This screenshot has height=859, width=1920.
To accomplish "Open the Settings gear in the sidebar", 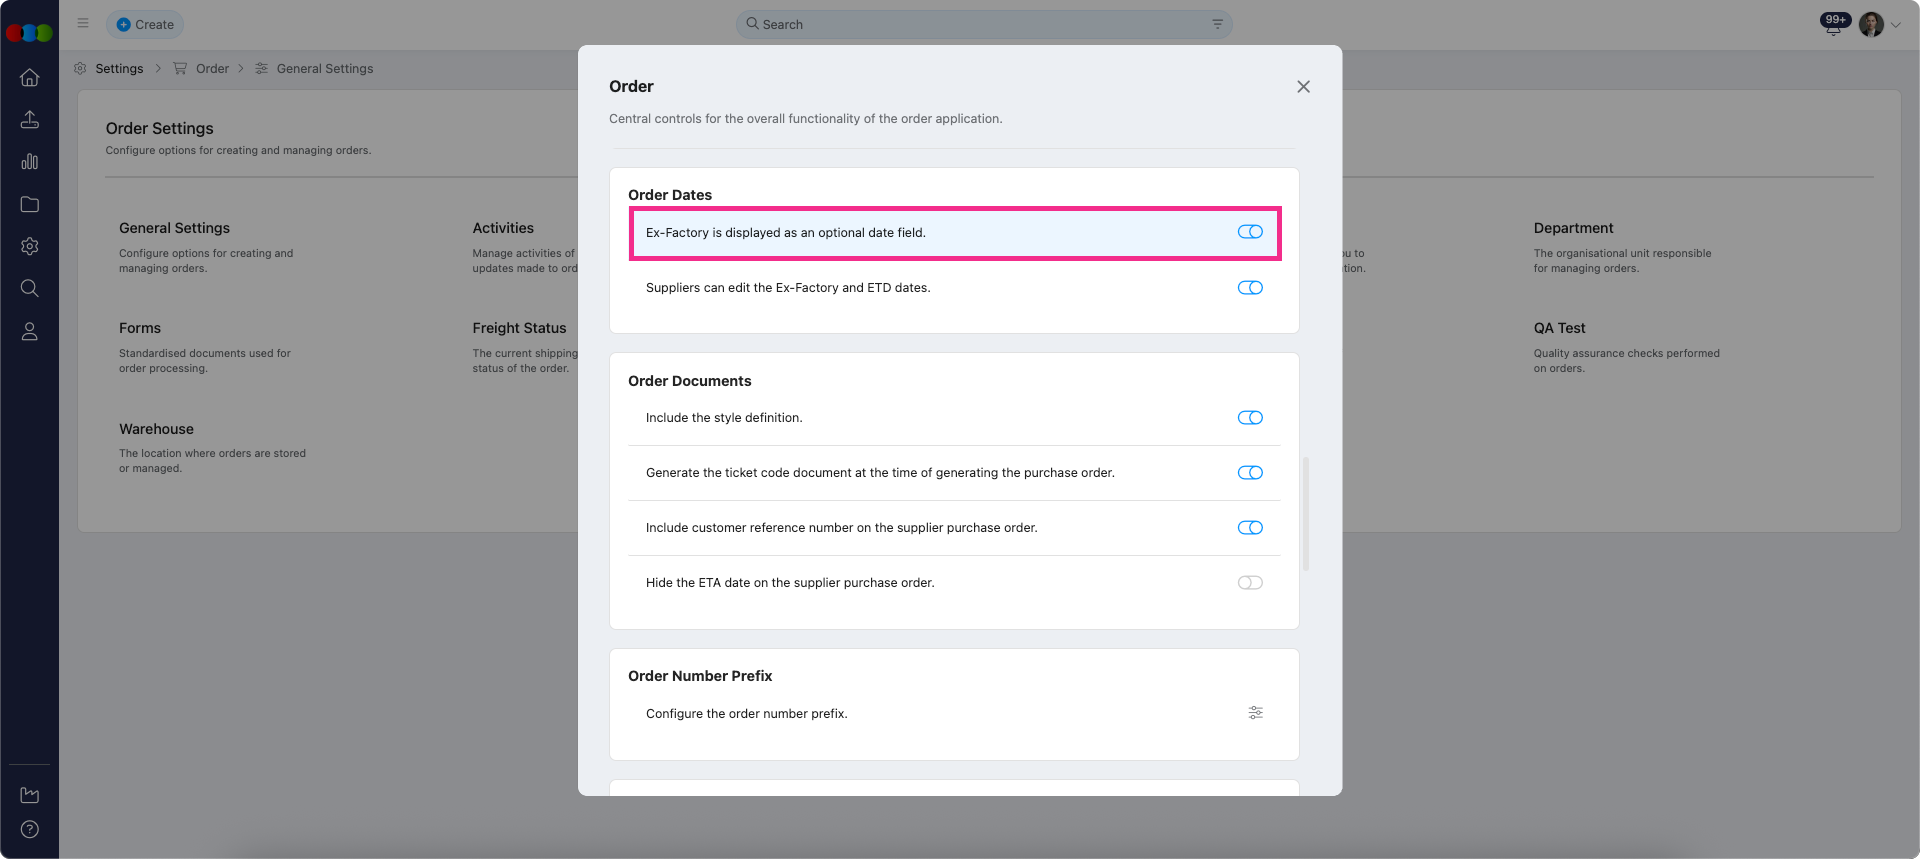I will point(29,246).
